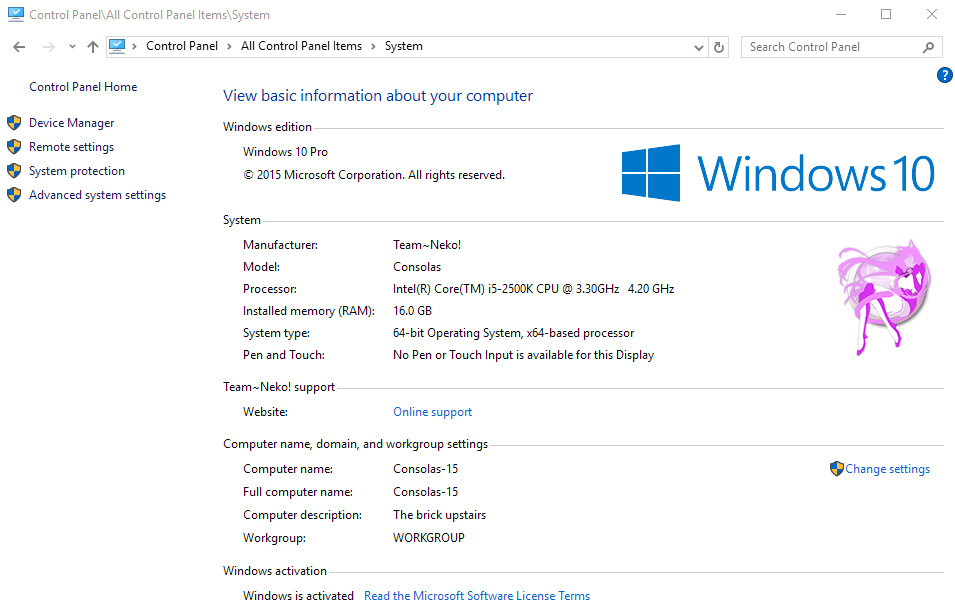This screenshot has width=955, height=609.
Task: Open the Online support link
Action: (x=432, y=412)
